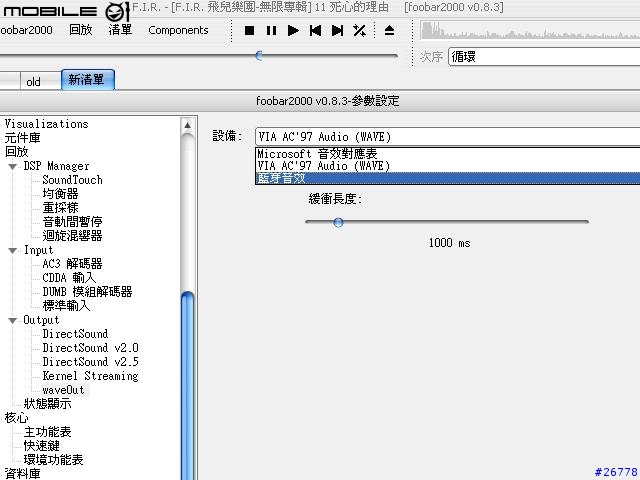Select the DSP Manager tree item
This screenshot has height=480, width=640.
pos(56,166)
